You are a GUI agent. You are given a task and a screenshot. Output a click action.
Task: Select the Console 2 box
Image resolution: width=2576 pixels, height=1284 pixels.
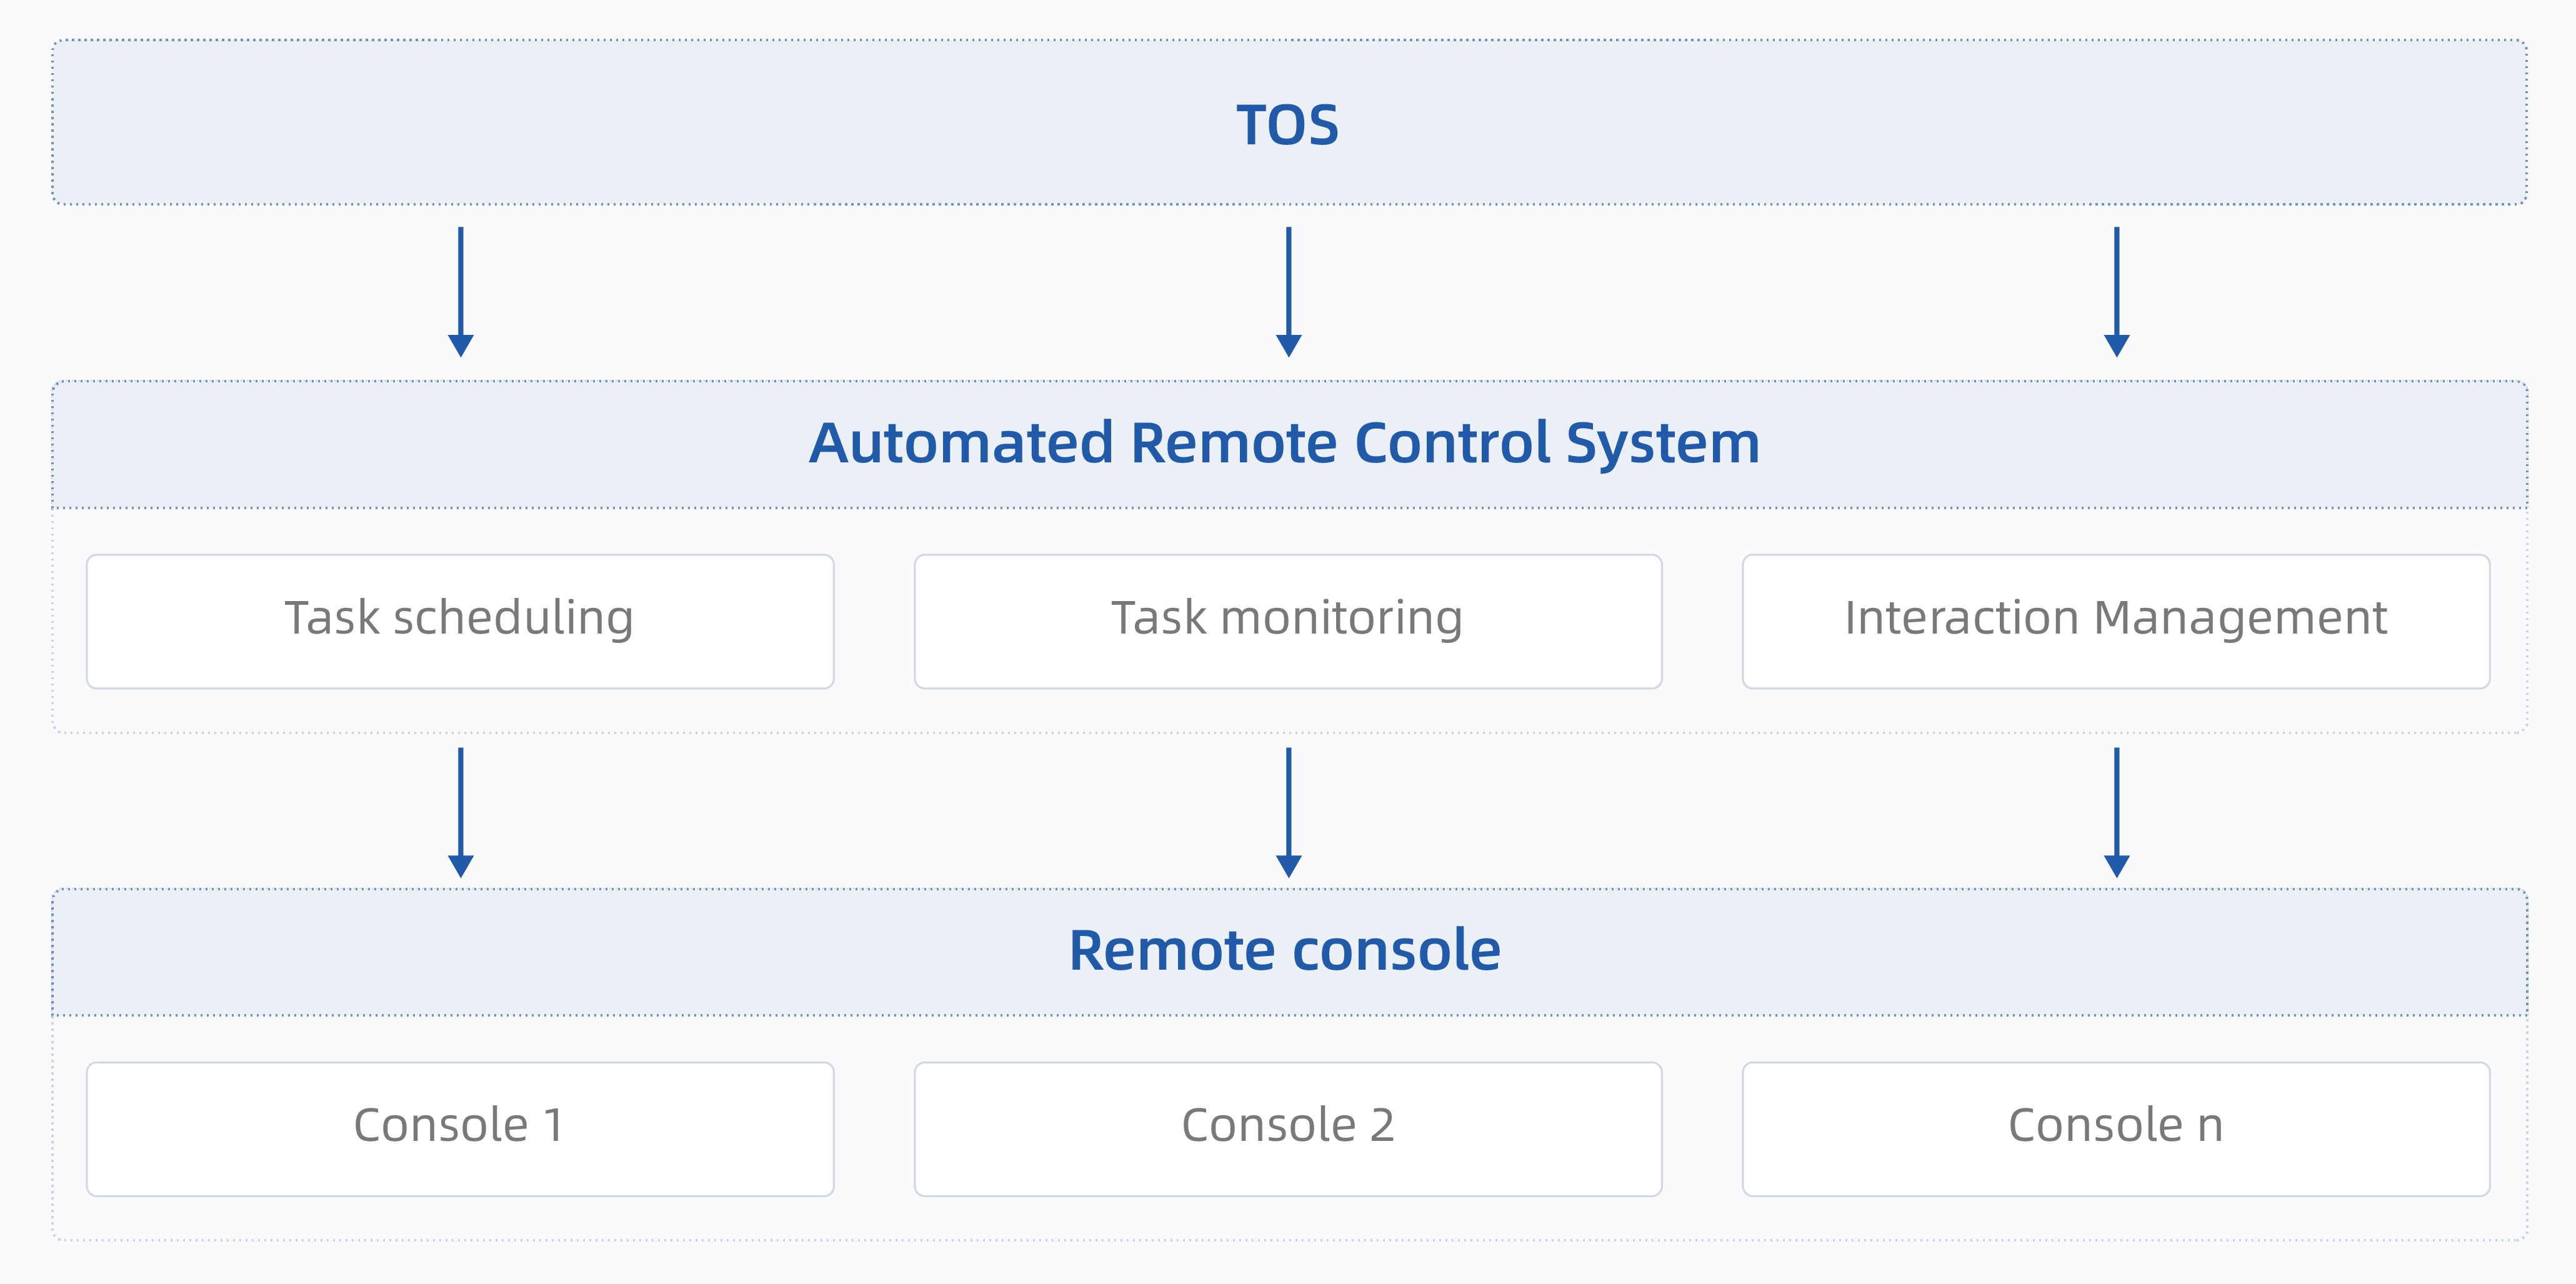click(1288, 1129)
